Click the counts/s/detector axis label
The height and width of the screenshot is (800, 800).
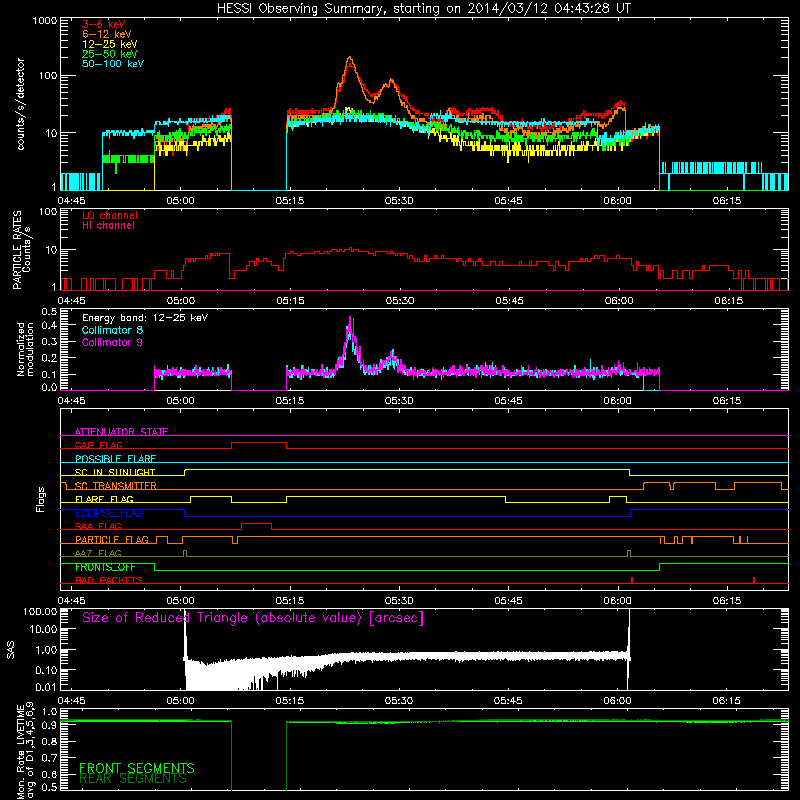(x=21, y=104)
